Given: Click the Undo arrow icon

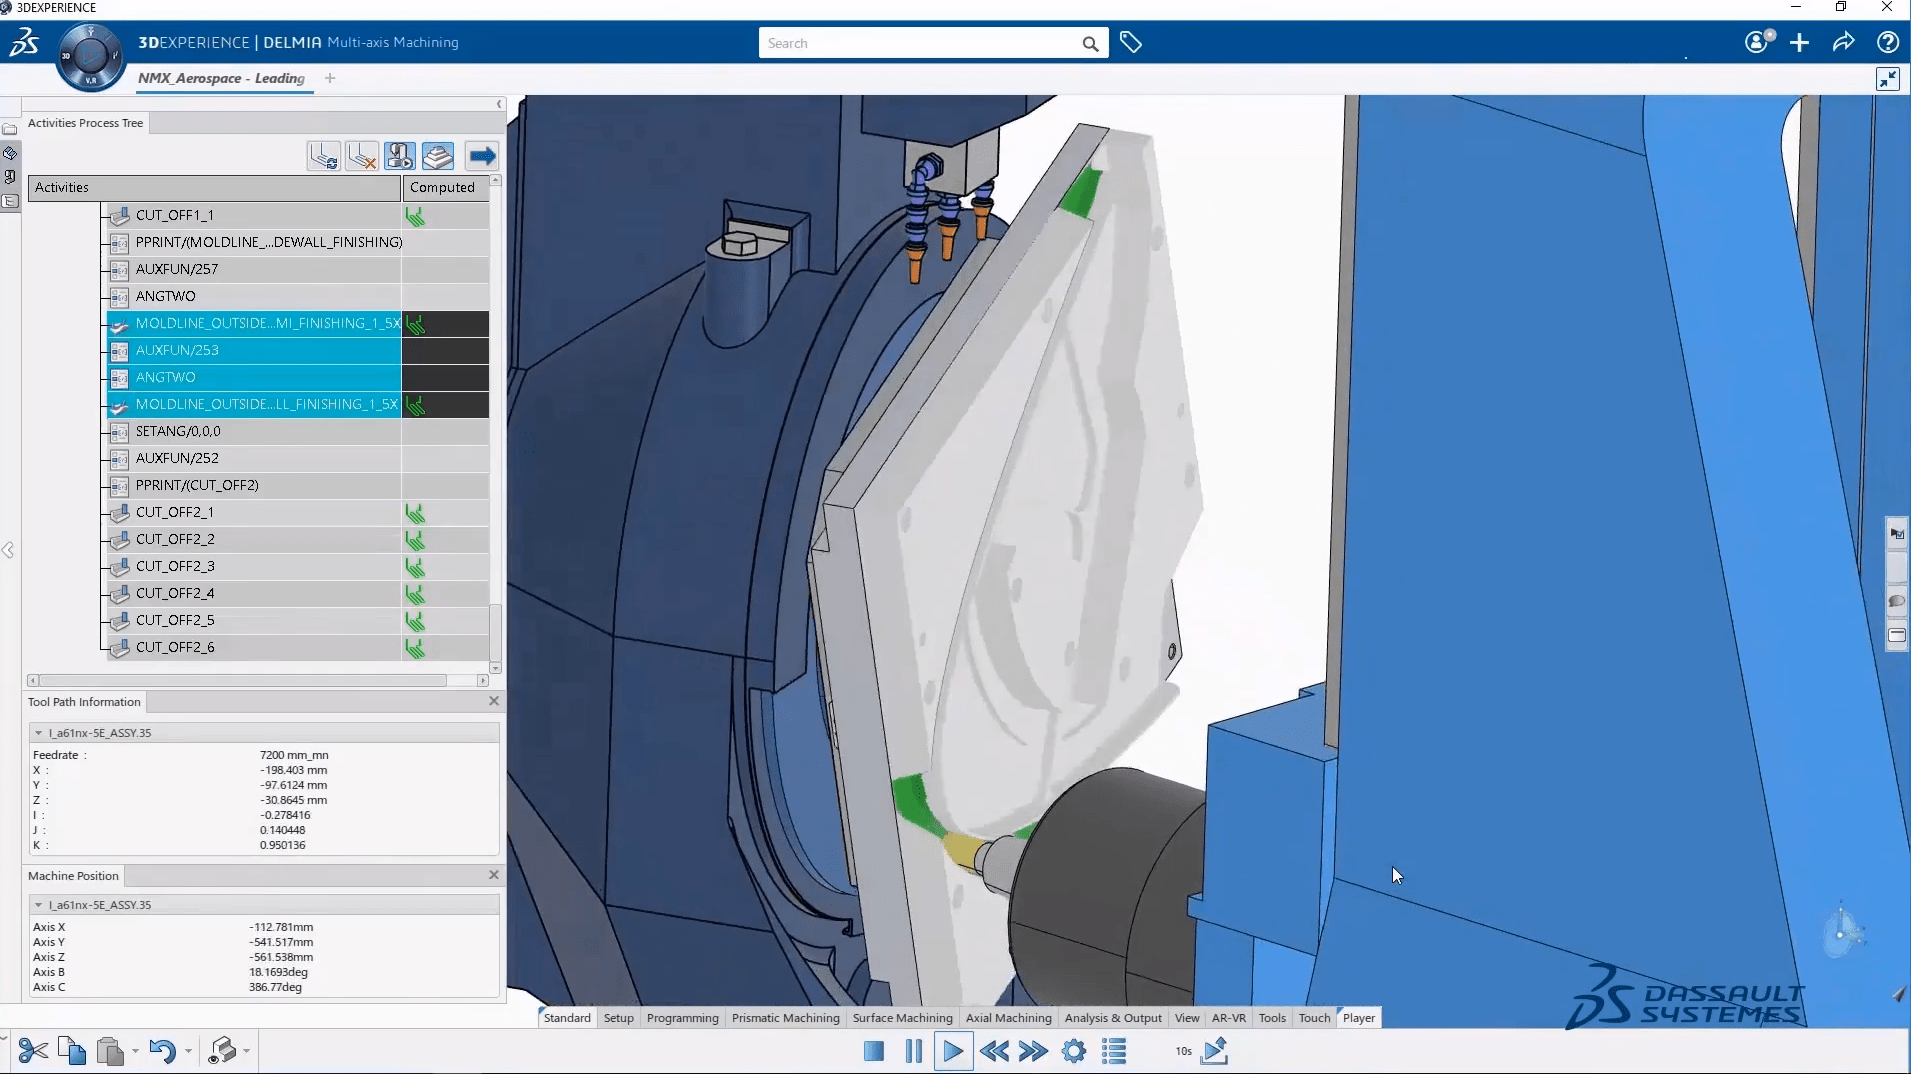Looking at the screenshot, I should (162, 1051).
